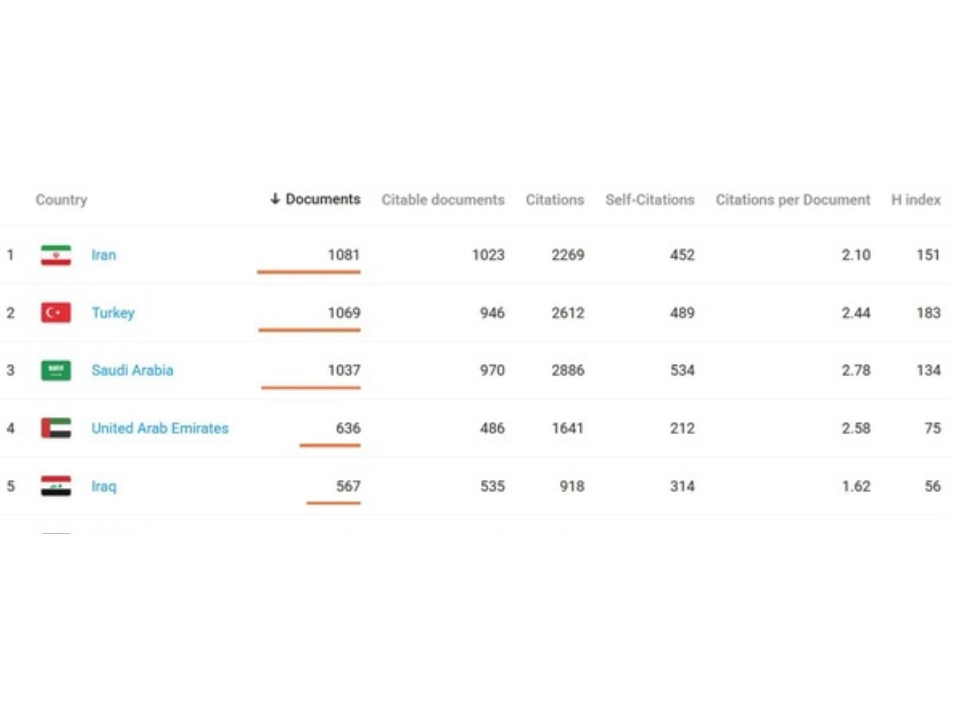This screenshot has width=960, height=720.
Task: Click the Turkey flag icon
Action: pos(56,313)
